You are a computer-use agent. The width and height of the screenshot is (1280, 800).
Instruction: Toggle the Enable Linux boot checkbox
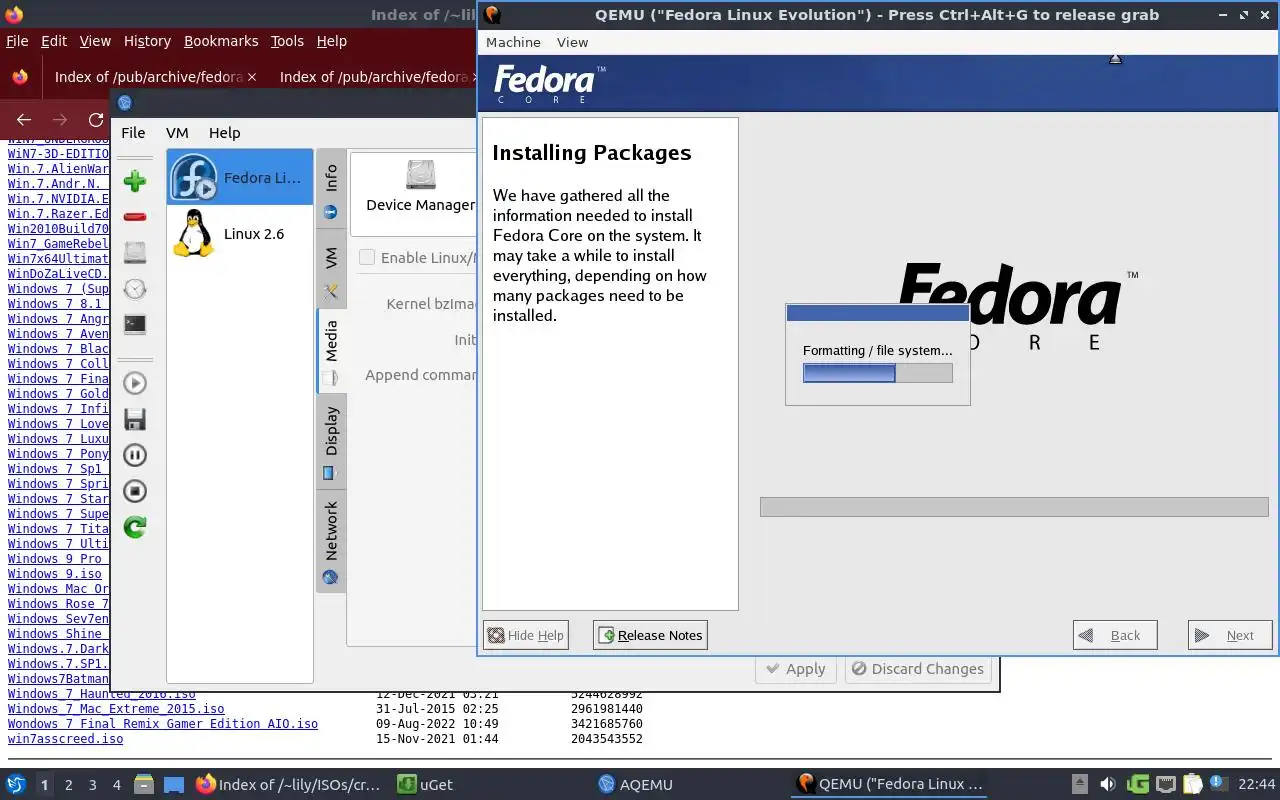(367, 258)
